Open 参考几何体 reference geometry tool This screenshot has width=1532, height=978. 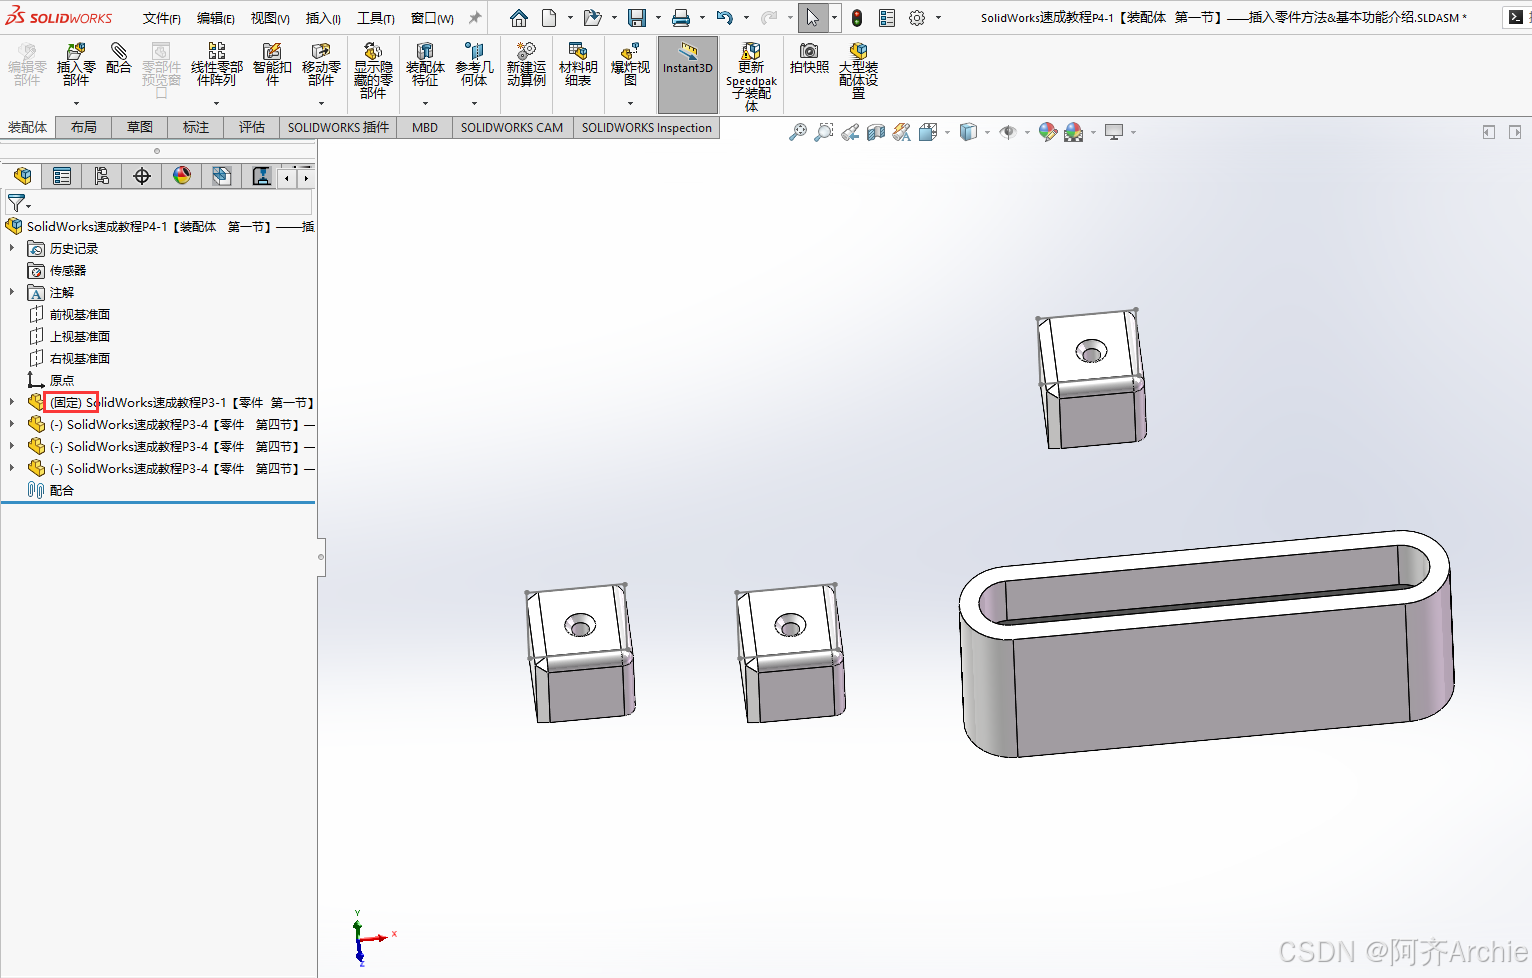click(x=474, y=64)
